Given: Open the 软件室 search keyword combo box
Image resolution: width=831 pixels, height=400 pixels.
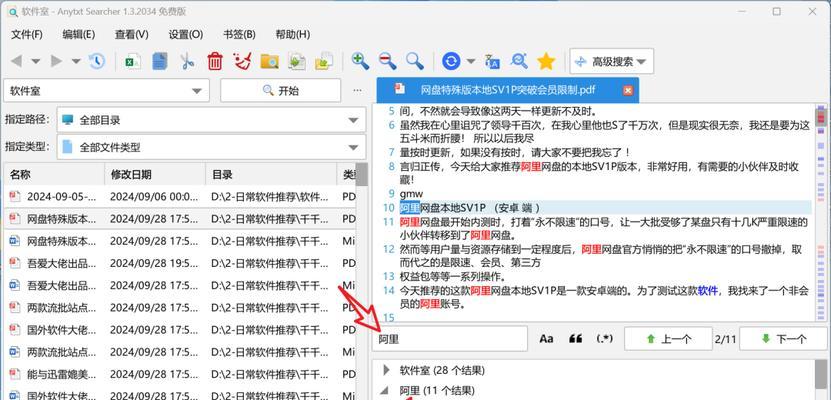Looking at the screenshot, I should 107,91.
